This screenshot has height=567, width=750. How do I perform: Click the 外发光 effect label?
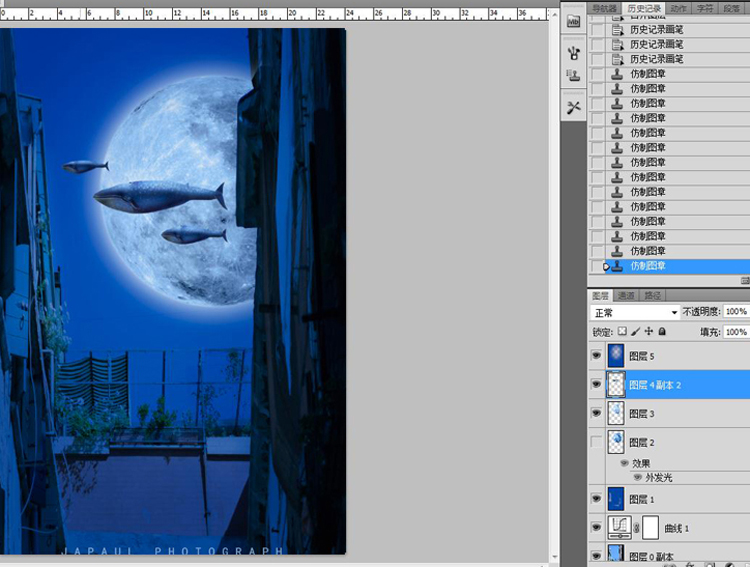pos(659,478)
